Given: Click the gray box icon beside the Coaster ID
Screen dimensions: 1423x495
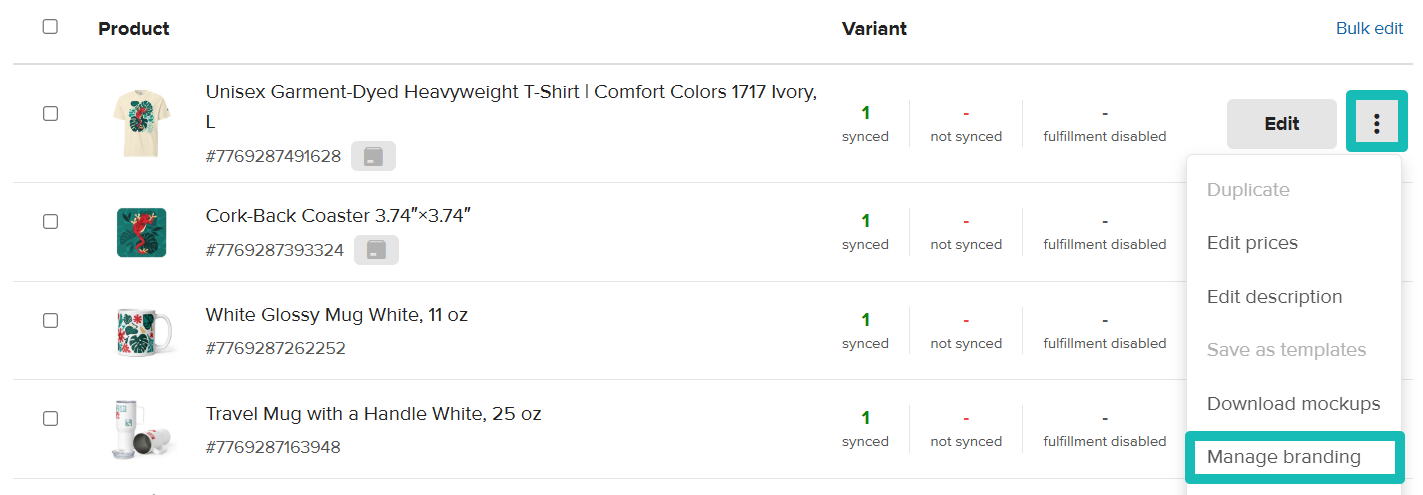Looking at the screenshot, I should click(376, 250).
